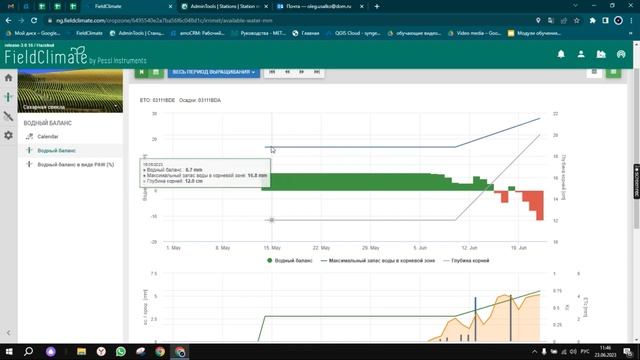Click the green chart view button top right
The width and height of the screenshot is (640, 360).
click(x=613, y=72)
